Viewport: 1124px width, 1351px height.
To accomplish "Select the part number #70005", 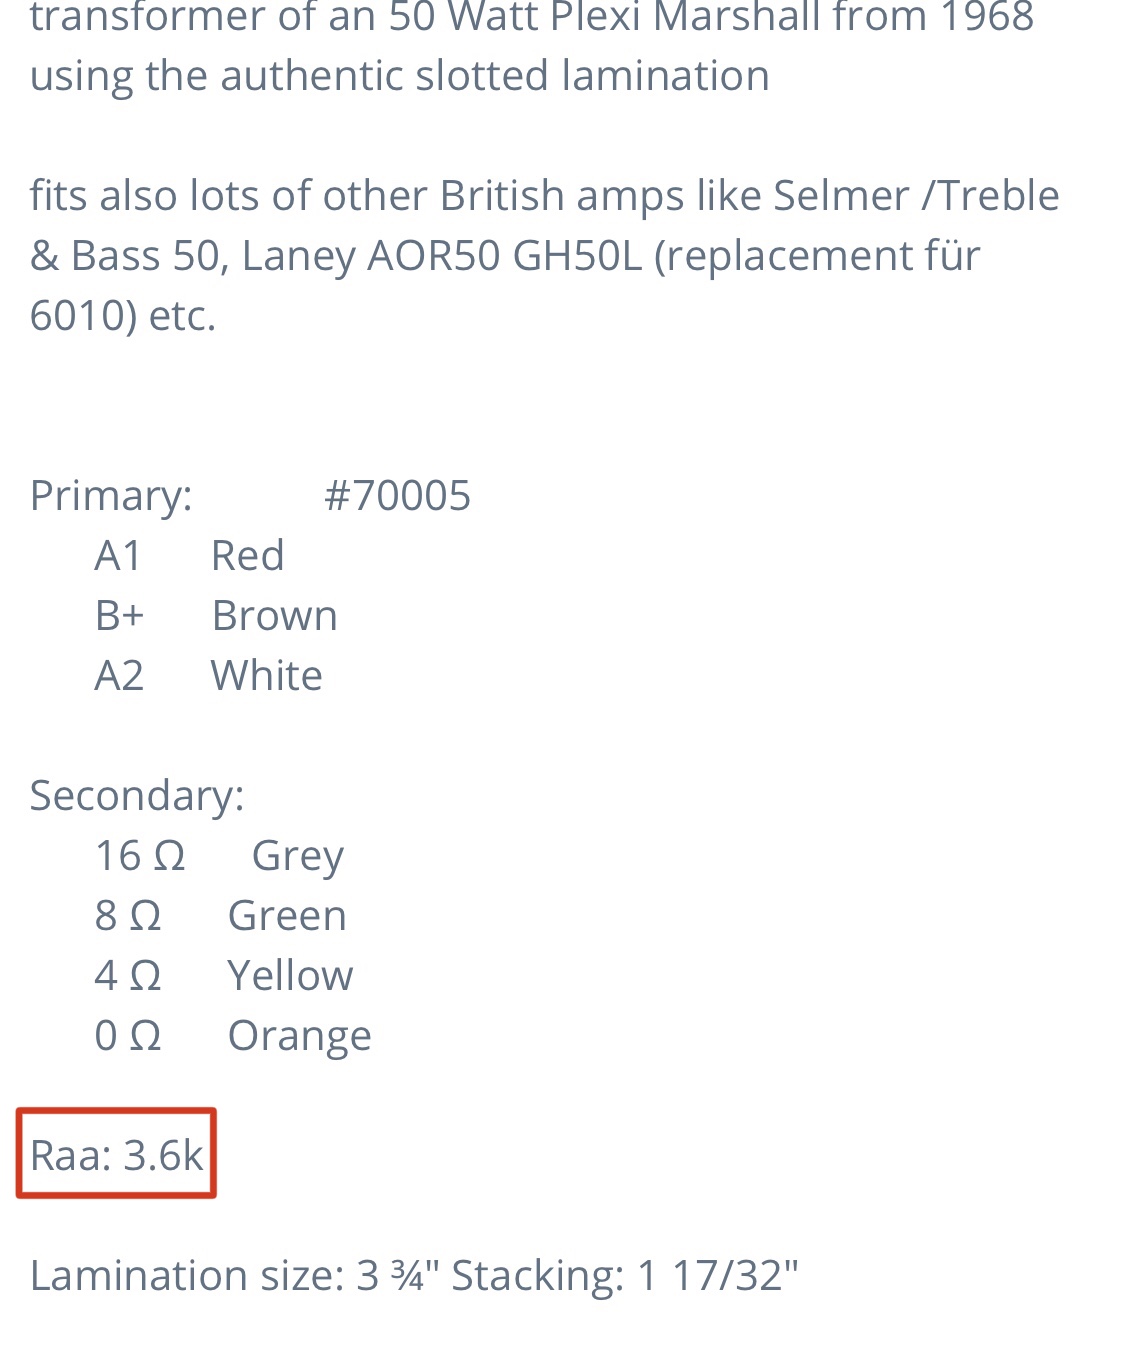I will pos(397,495).
